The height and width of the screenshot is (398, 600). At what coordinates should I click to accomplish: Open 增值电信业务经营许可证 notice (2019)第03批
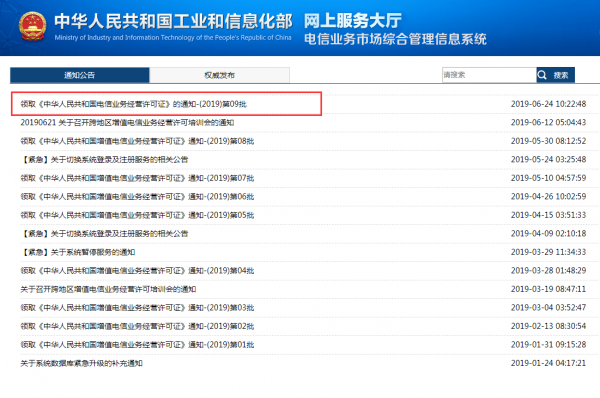[x=137, y=308]
